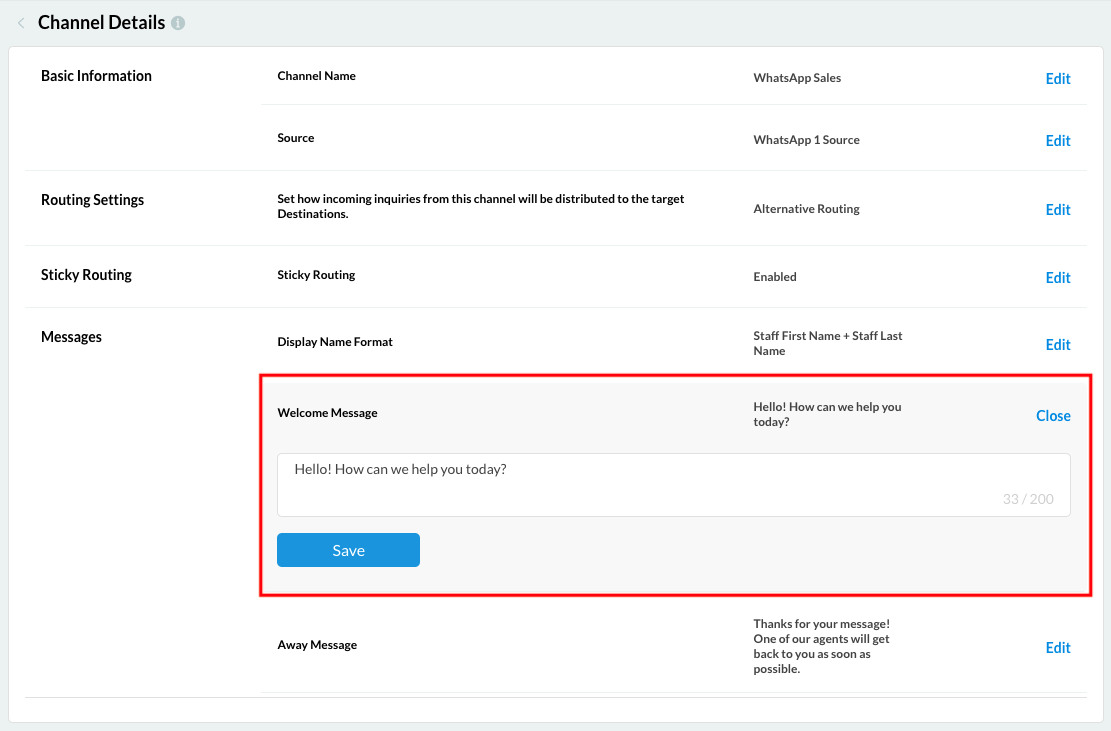Save the Welcome Message
The image size is (1111, 731).
pos(348,550)
